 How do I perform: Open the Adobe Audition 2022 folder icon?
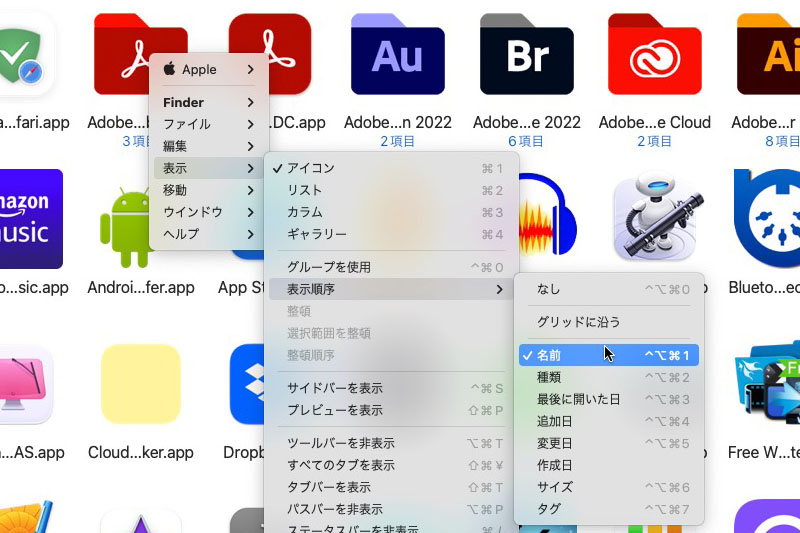coord(397,54)
